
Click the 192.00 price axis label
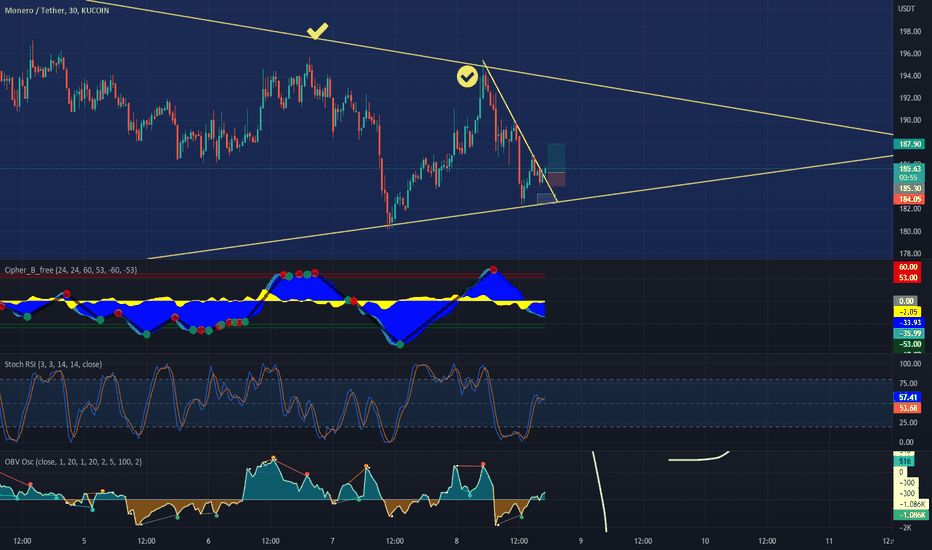910,98
